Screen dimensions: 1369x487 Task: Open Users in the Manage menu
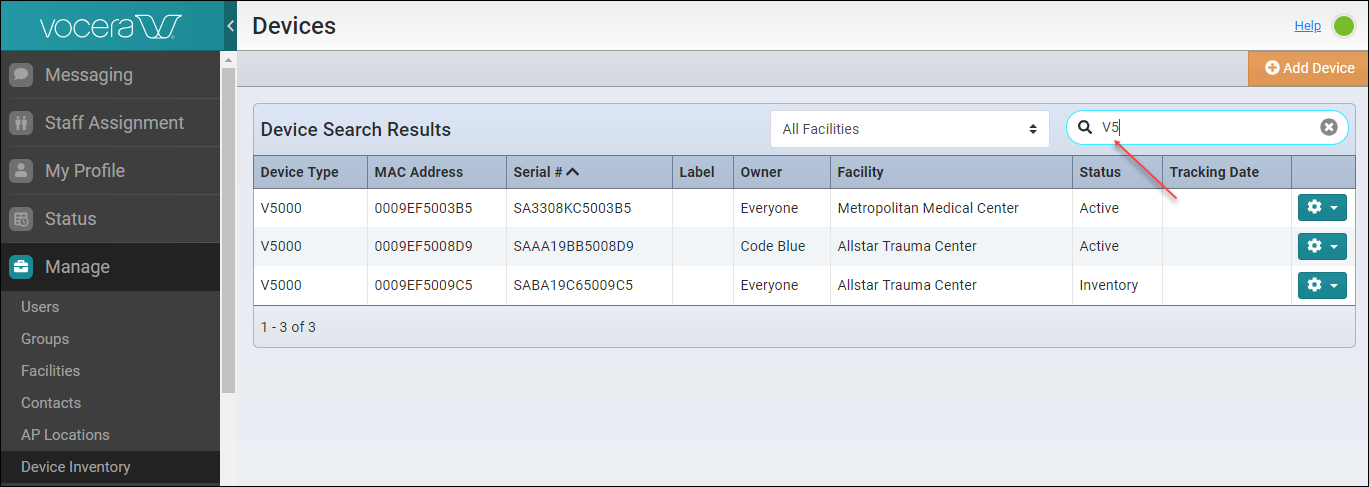pyautogui.click(x=40, y=307)
